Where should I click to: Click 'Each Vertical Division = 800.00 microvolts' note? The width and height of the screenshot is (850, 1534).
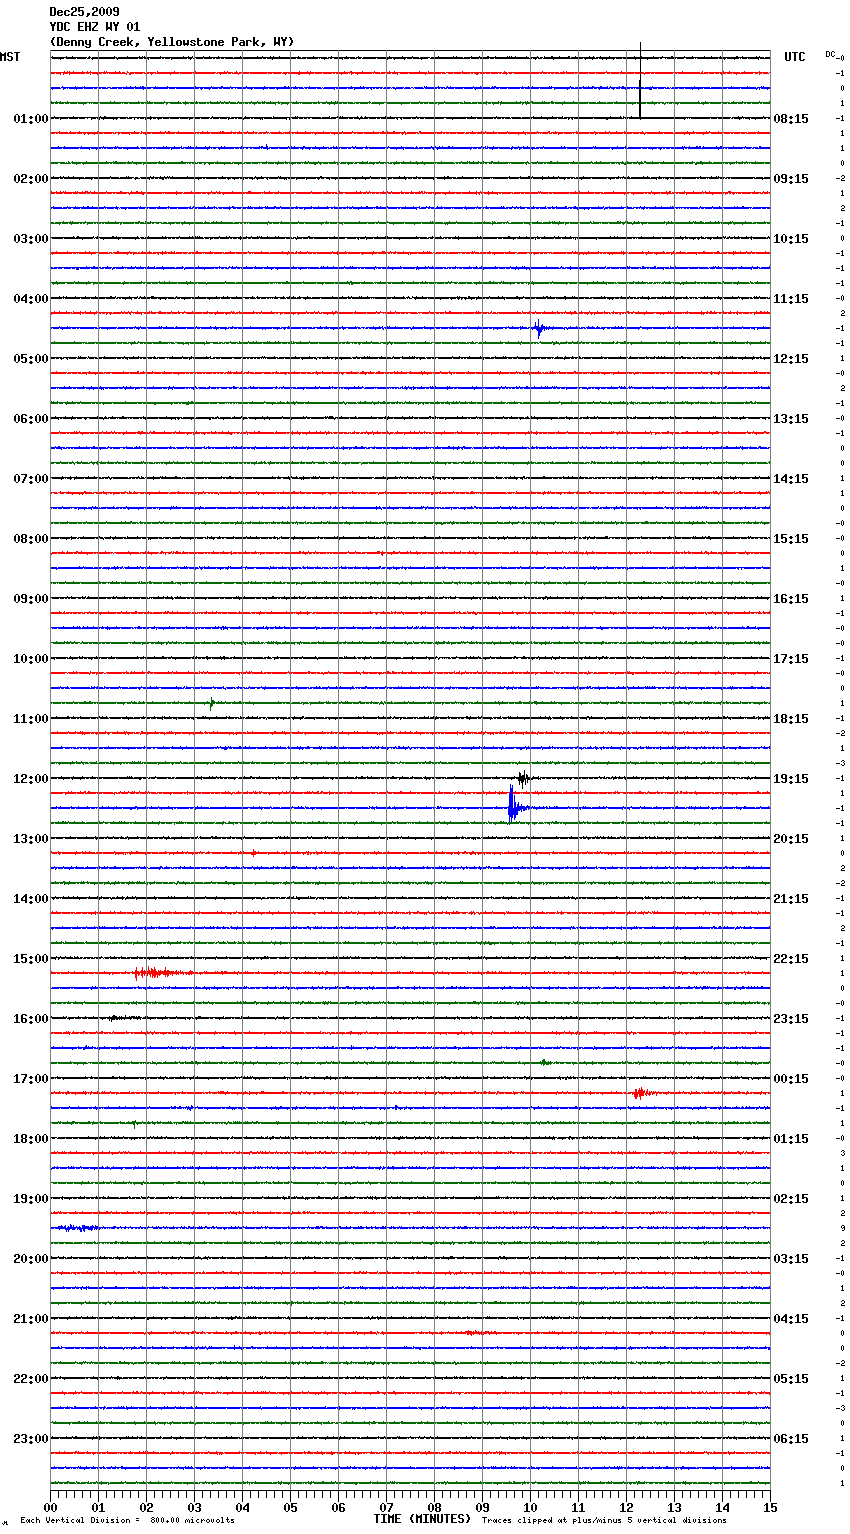[x=128, y=1520]
